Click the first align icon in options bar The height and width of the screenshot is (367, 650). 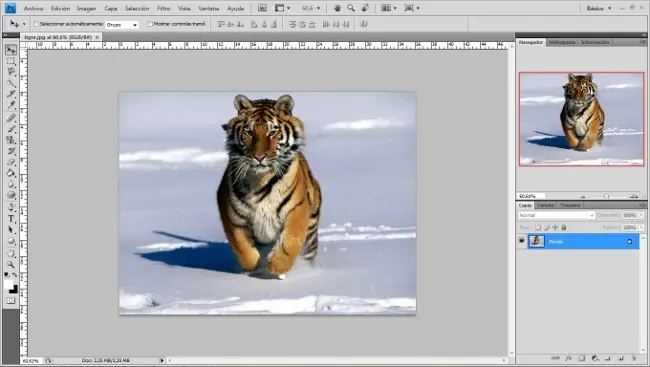click(x=221, y=24)
